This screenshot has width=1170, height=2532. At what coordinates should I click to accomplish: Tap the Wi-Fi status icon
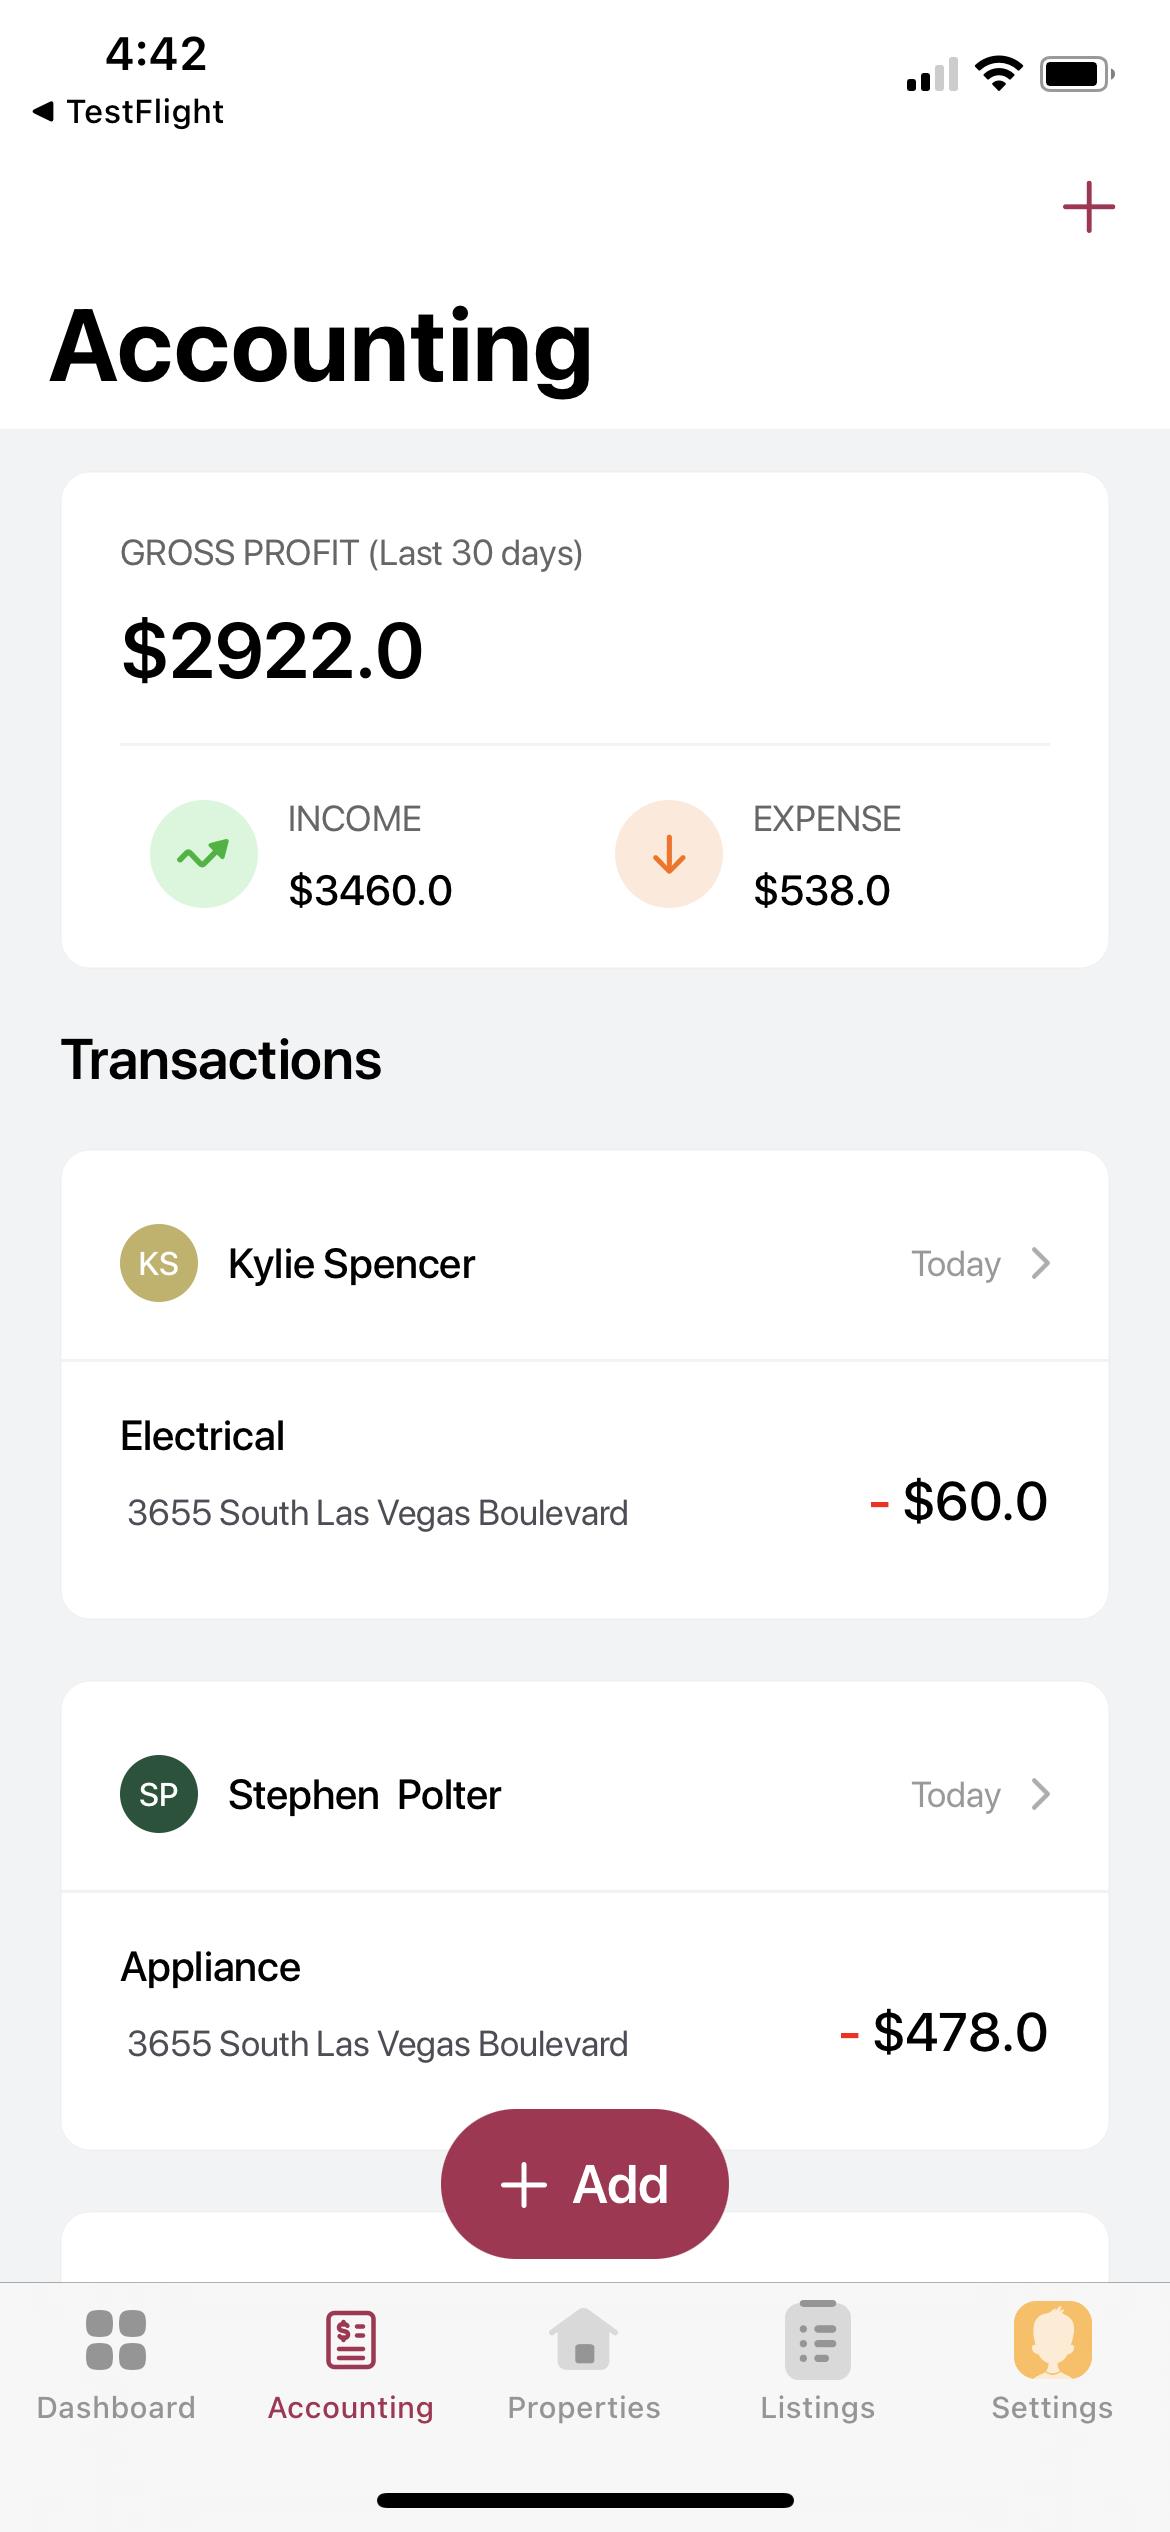coord(997,74)
